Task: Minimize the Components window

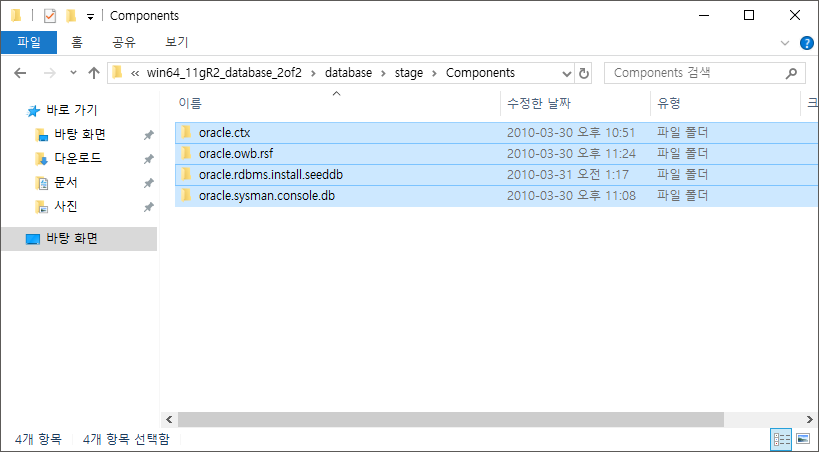Action: [704, 15]
